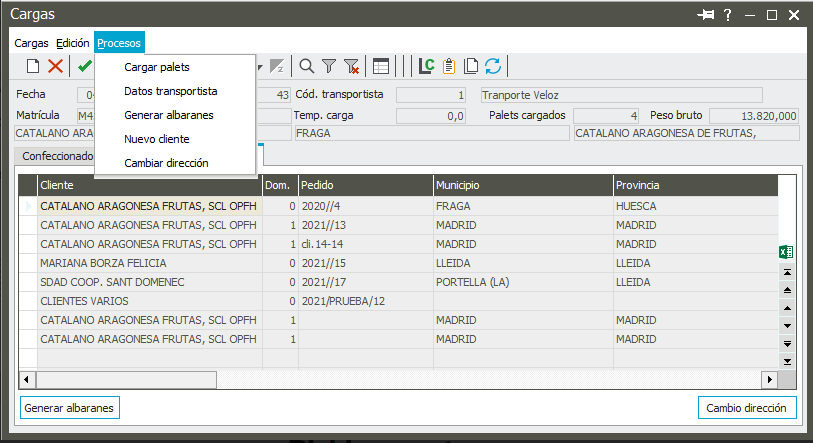Click the Cód. transportista input field
This screenshot has width=813, height=443.
(431, 95)
